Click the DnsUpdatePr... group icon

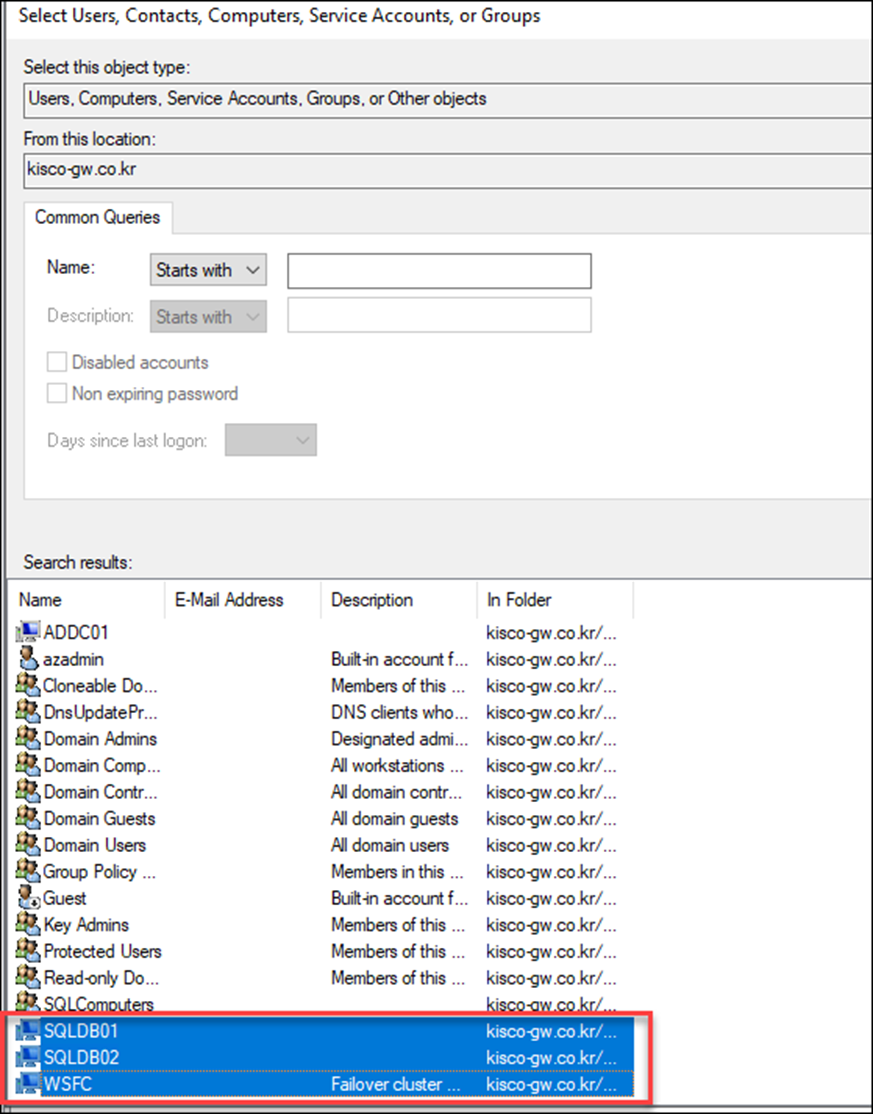pyautogui.click(x=28, y=712)
